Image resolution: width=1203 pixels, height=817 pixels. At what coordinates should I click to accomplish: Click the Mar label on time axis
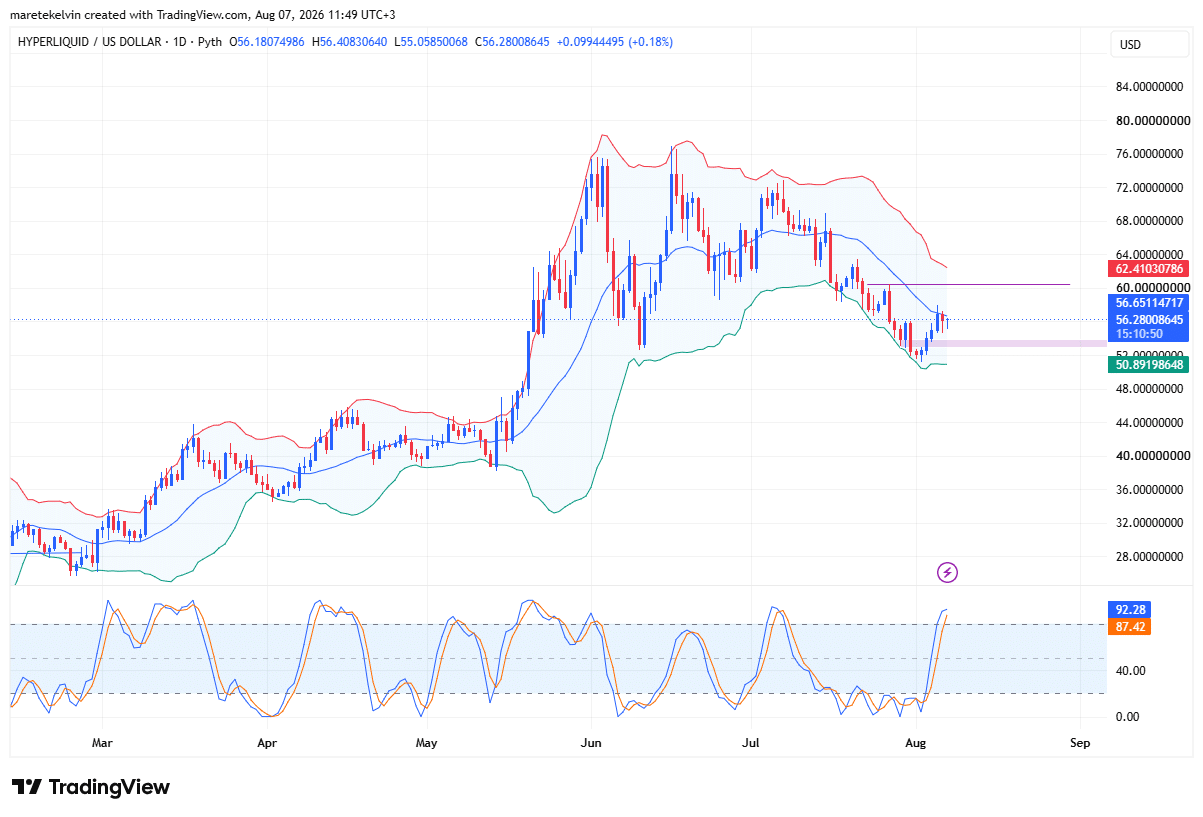click(101, 744)
